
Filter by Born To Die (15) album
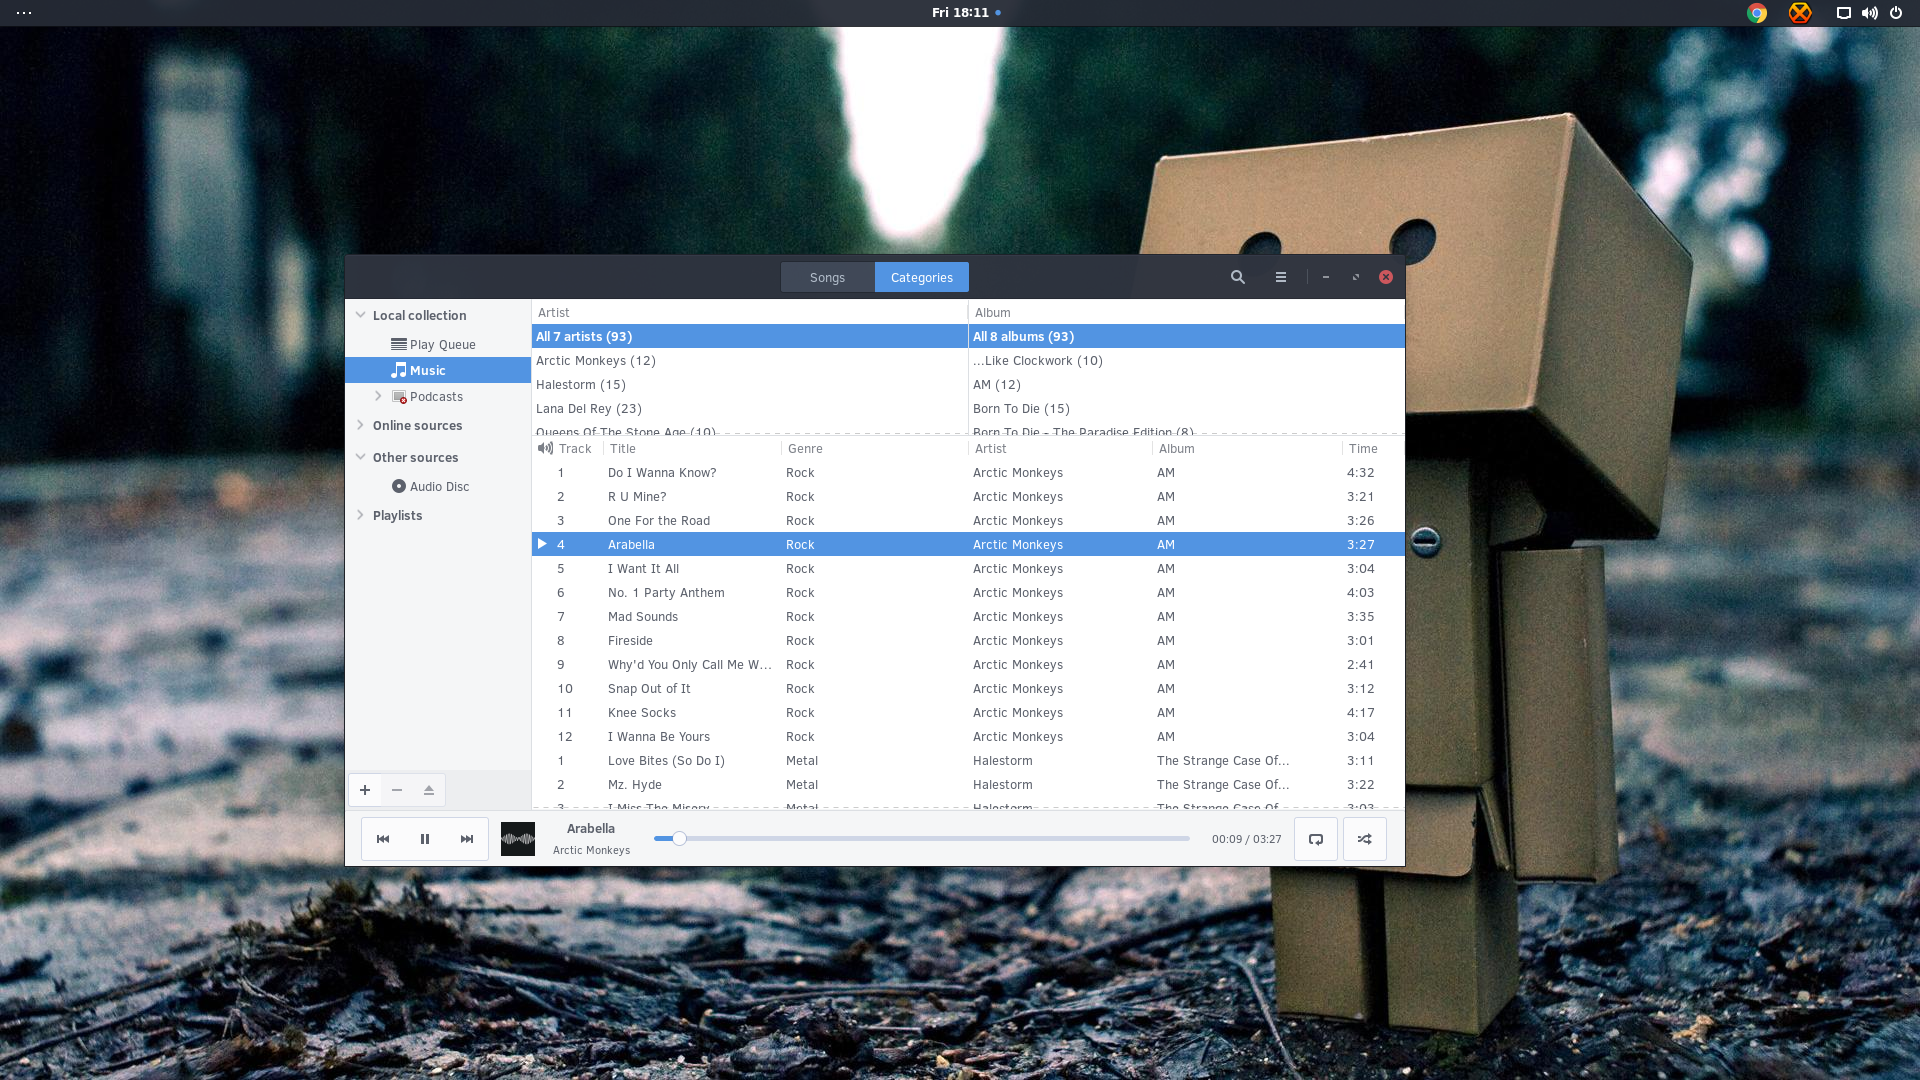[x=1186, y=408]
